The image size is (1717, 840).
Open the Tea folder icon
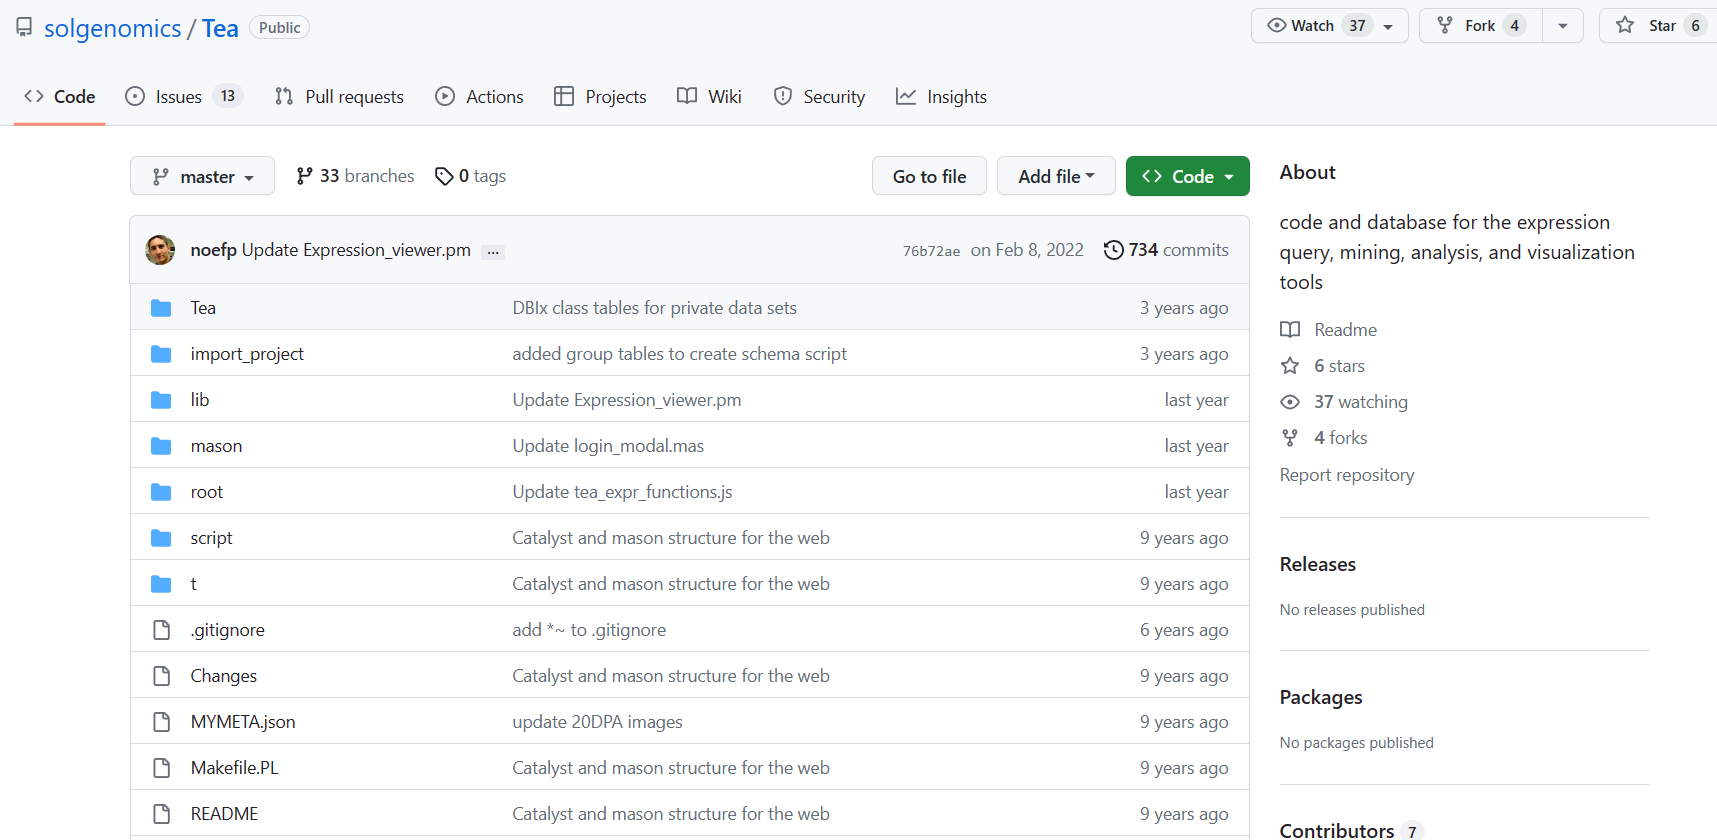pos(161,308)
